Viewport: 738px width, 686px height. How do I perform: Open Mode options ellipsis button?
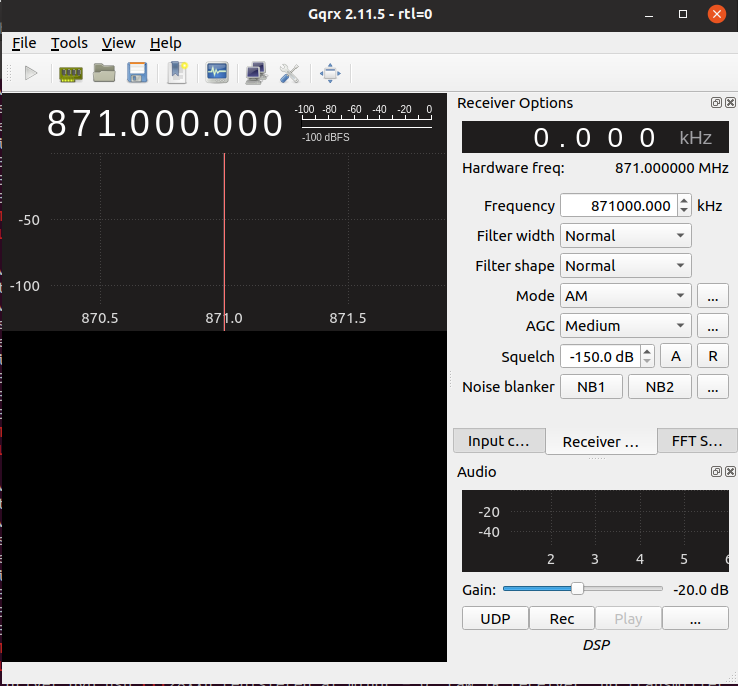click(x=713, y=296)
